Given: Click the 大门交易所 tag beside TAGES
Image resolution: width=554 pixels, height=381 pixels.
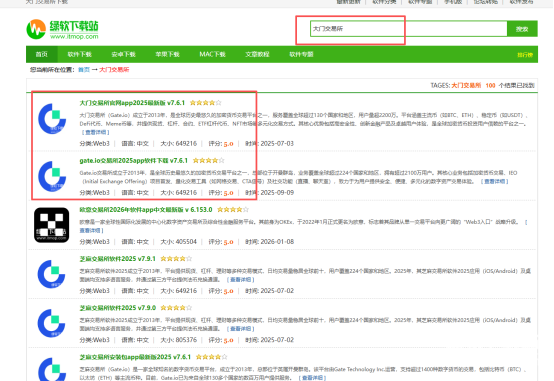Looking at the screenshot, I should tap(466, 86).
